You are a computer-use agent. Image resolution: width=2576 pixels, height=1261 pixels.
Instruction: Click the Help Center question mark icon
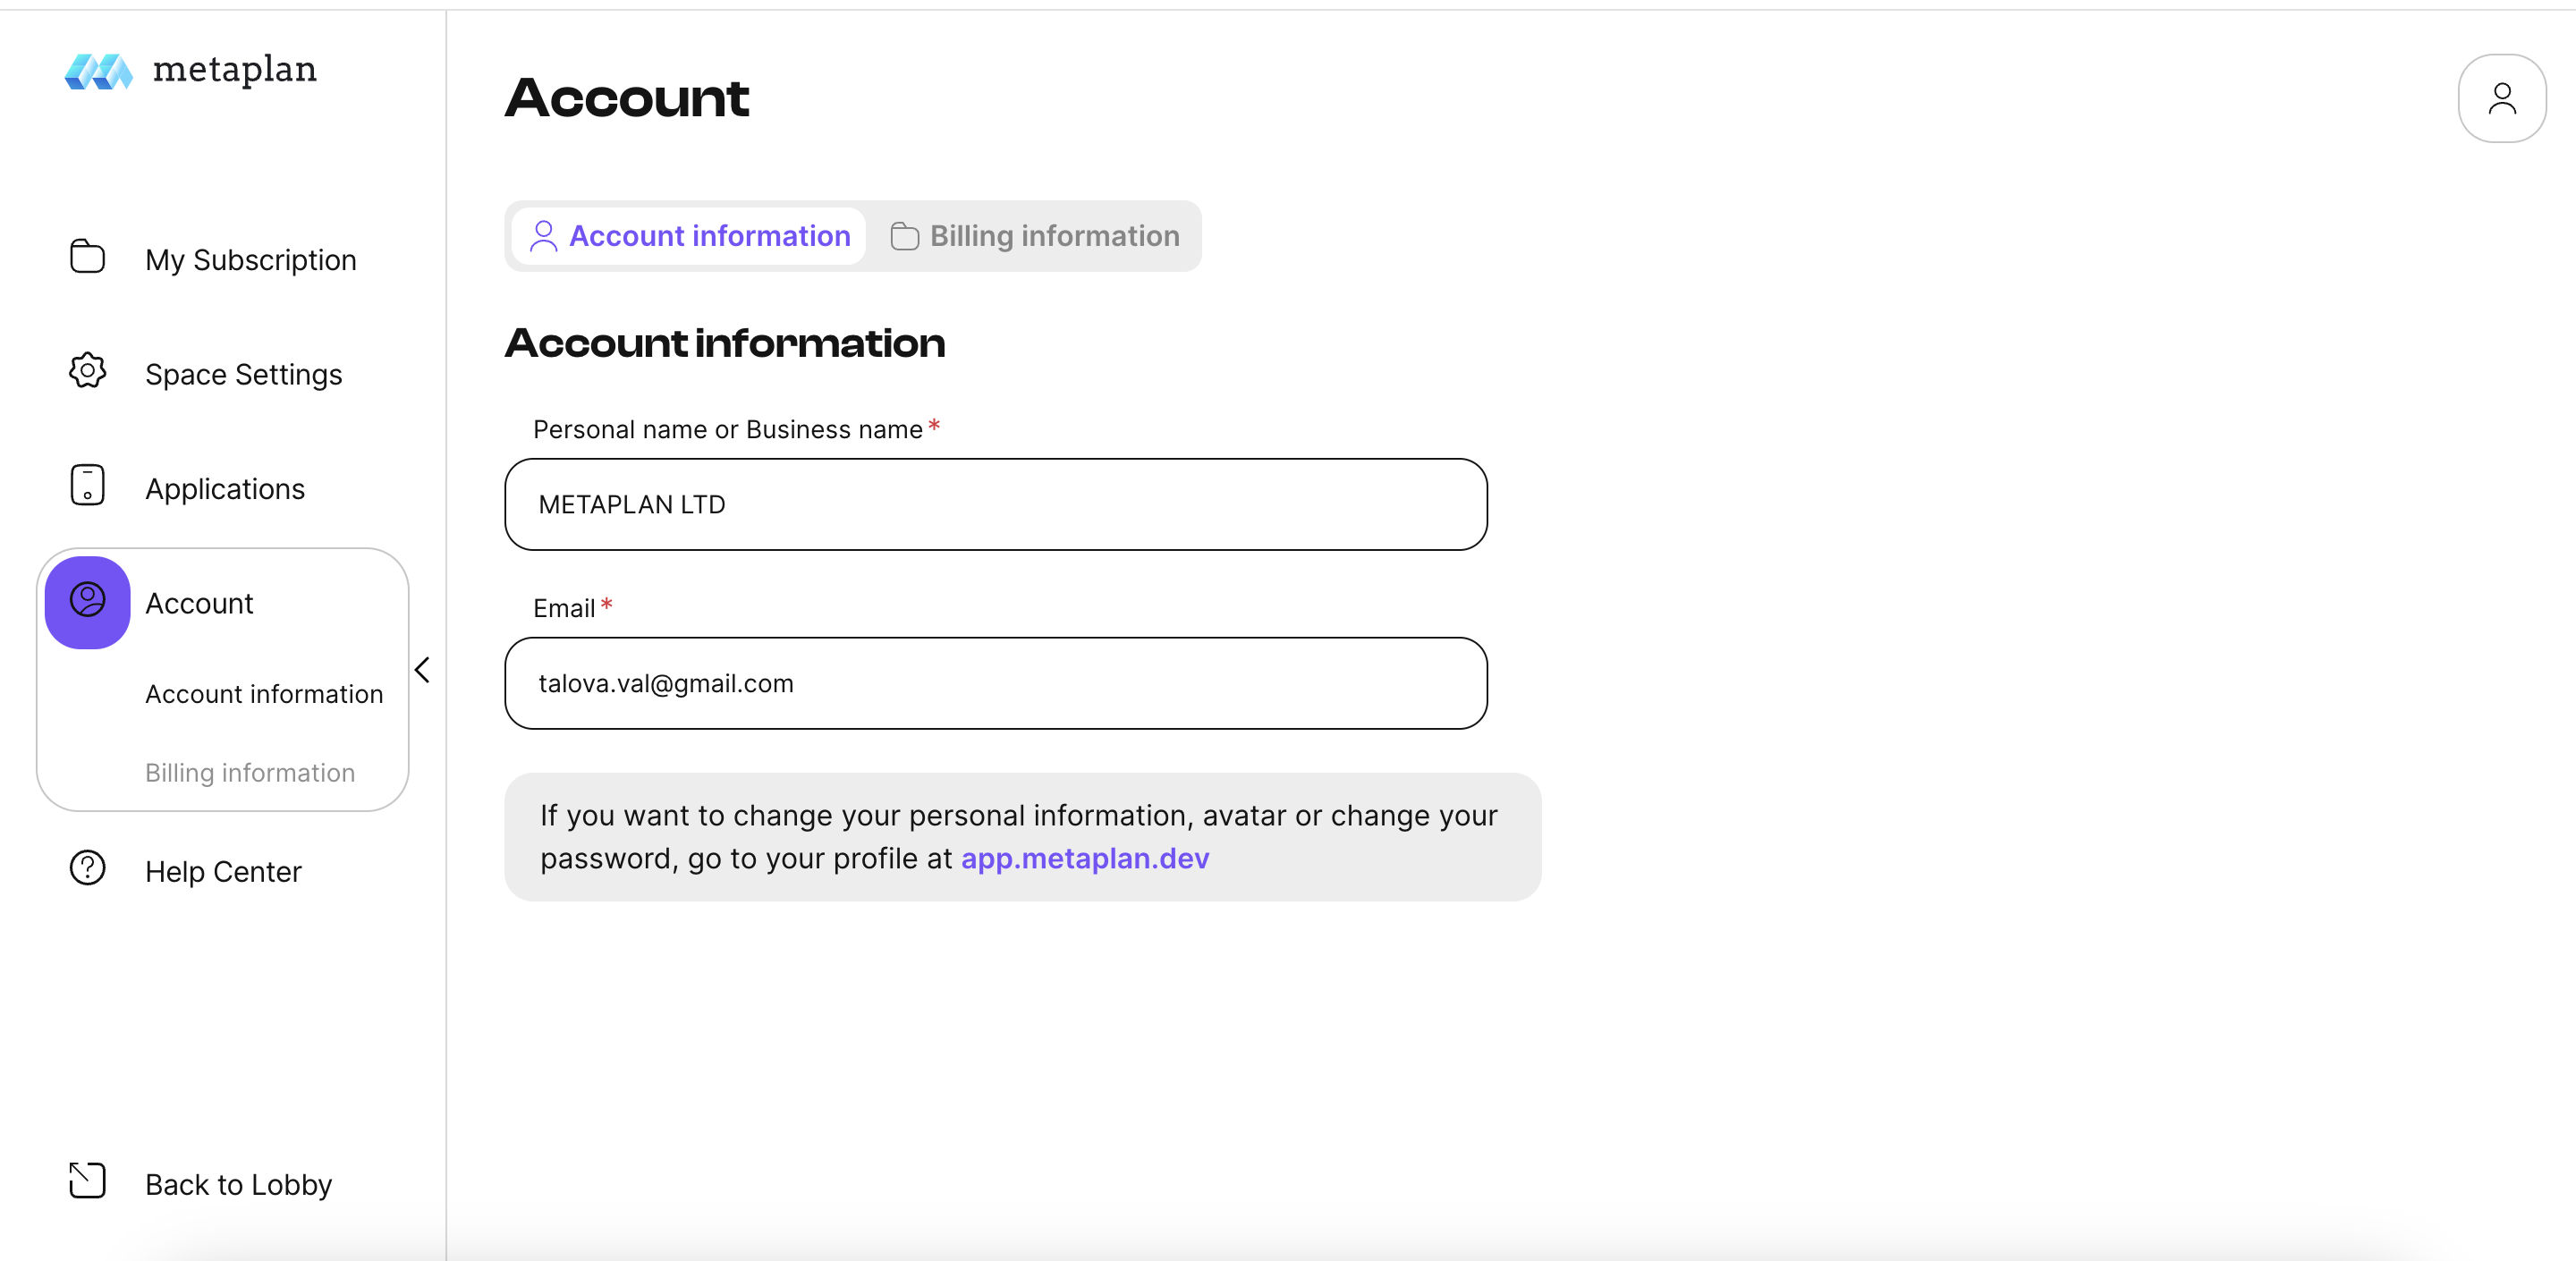click(87, 868)
